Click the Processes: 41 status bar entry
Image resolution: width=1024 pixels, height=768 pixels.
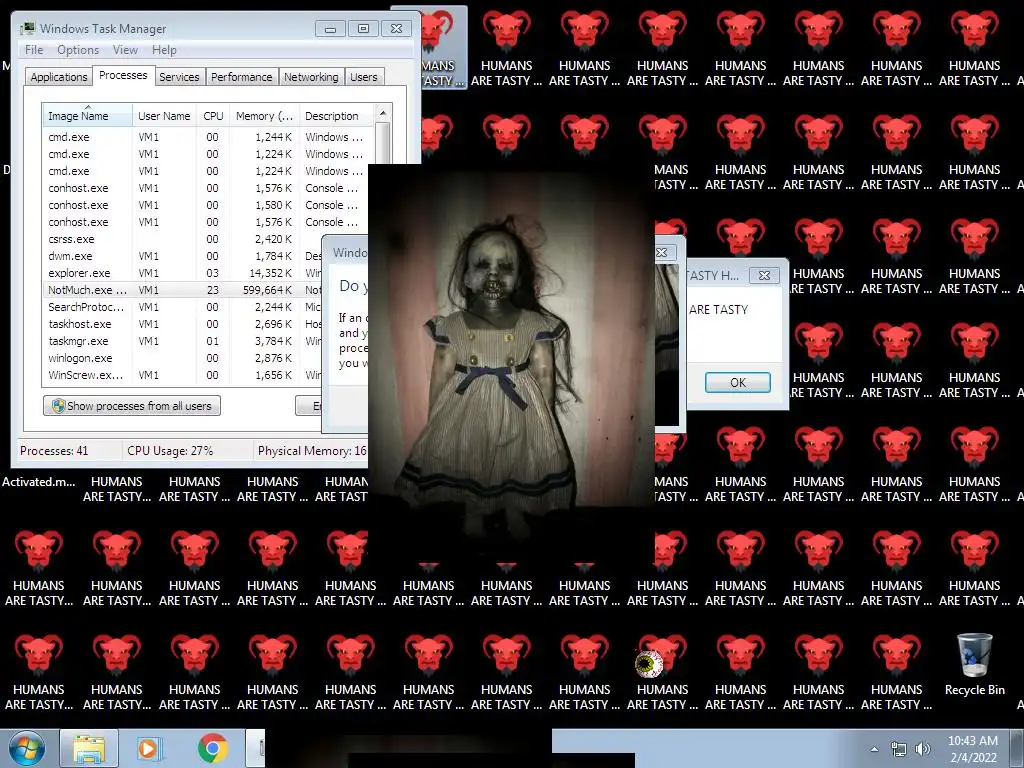tap(54, 451)
